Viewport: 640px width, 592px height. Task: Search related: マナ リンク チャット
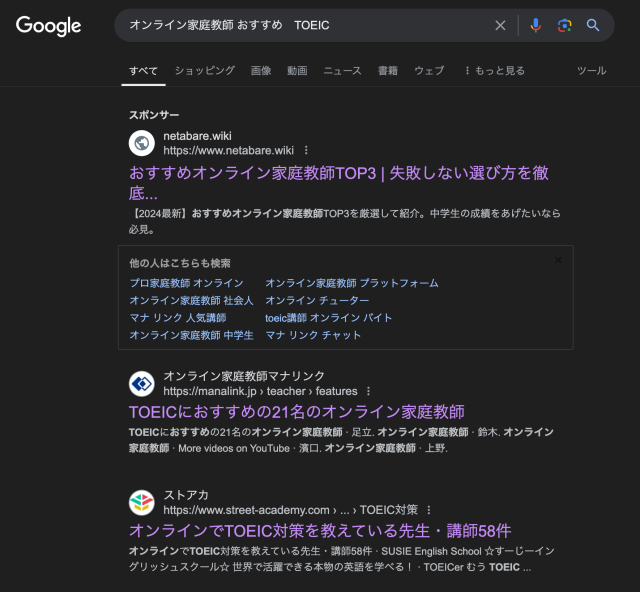tap(313, 335)
